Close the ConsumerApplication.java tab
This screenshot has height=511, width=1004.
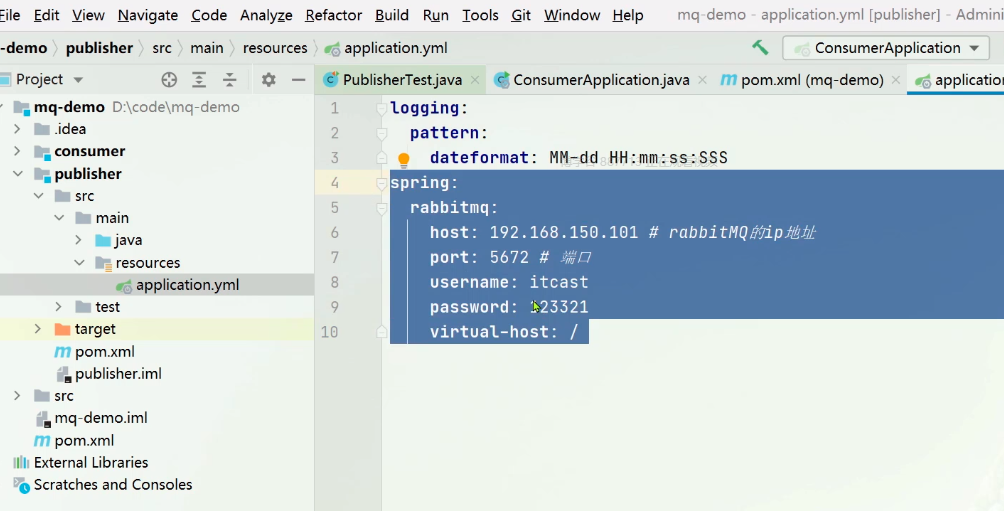coord(702,80)
